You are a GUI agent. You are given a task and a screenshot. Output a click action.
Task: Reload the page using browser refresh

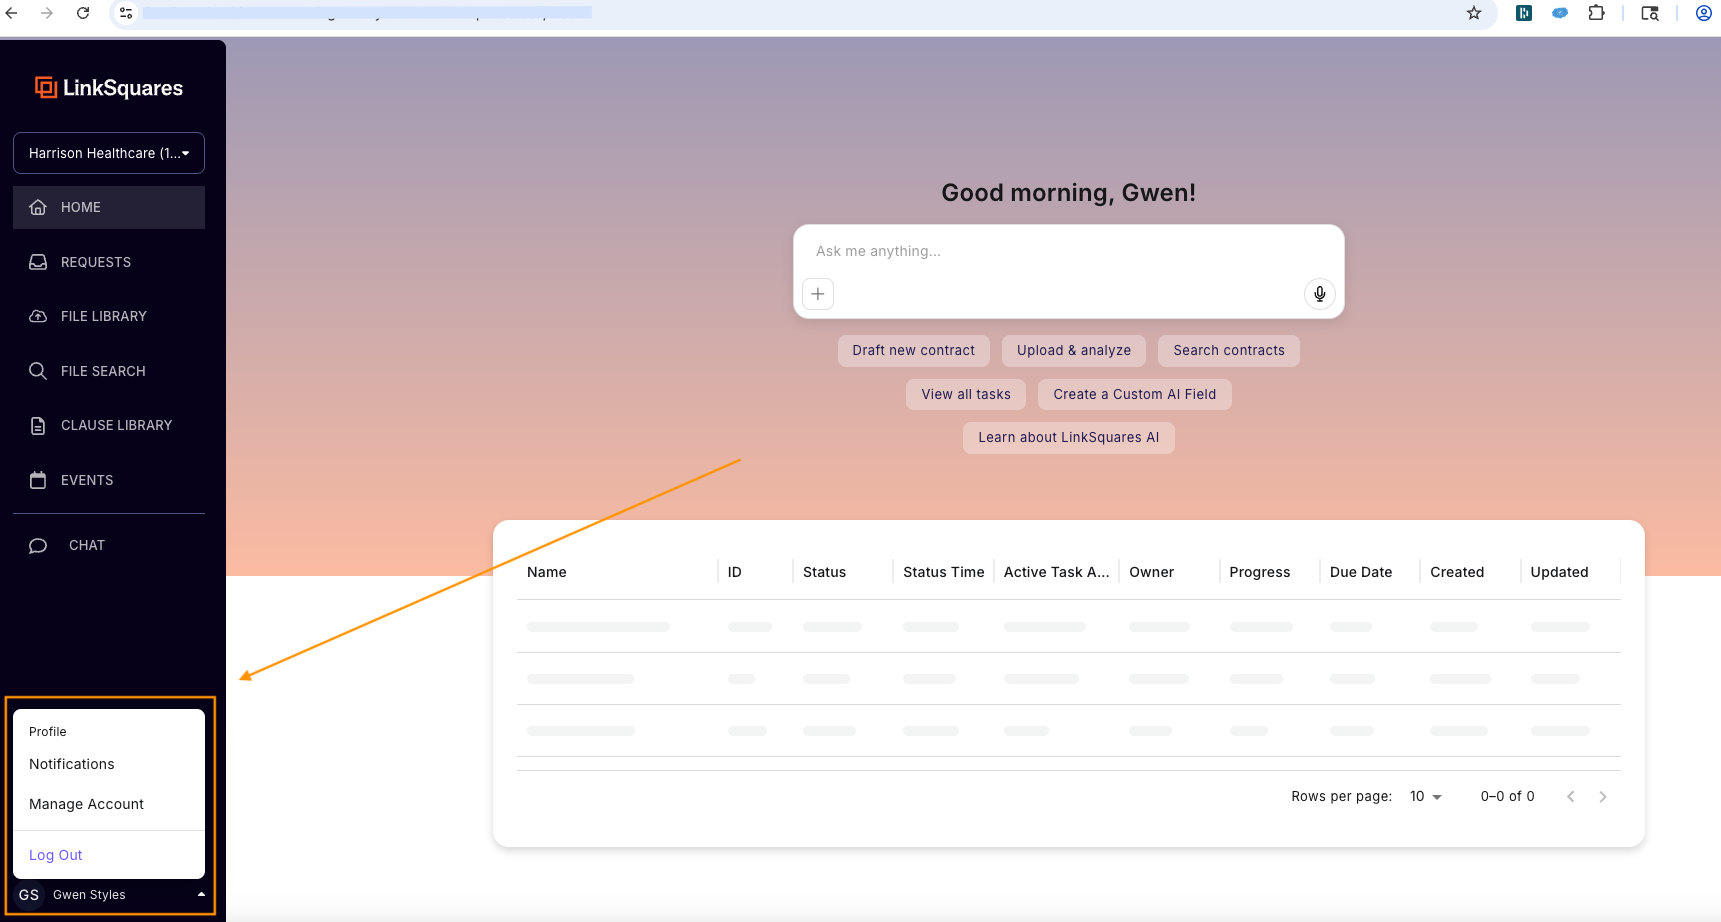point(83,13)
